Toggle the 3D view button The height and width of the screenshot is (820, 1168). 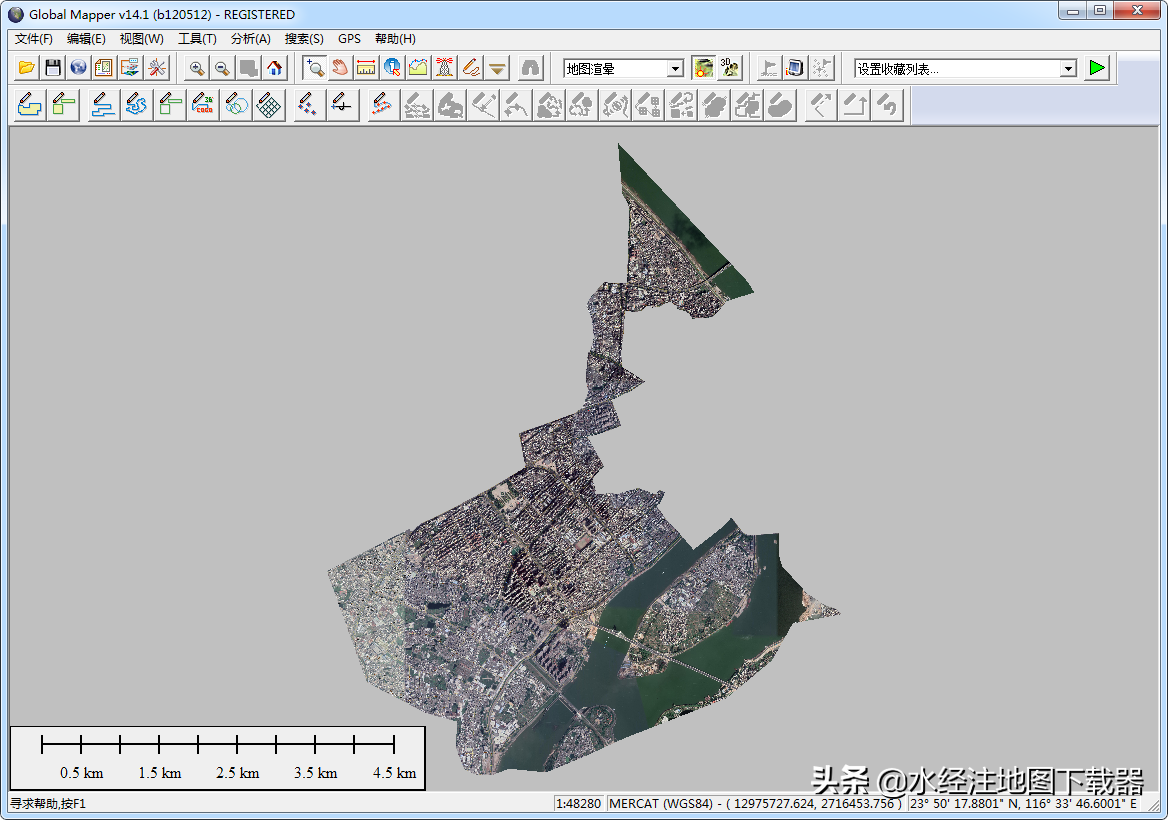(x=730, y=68)
